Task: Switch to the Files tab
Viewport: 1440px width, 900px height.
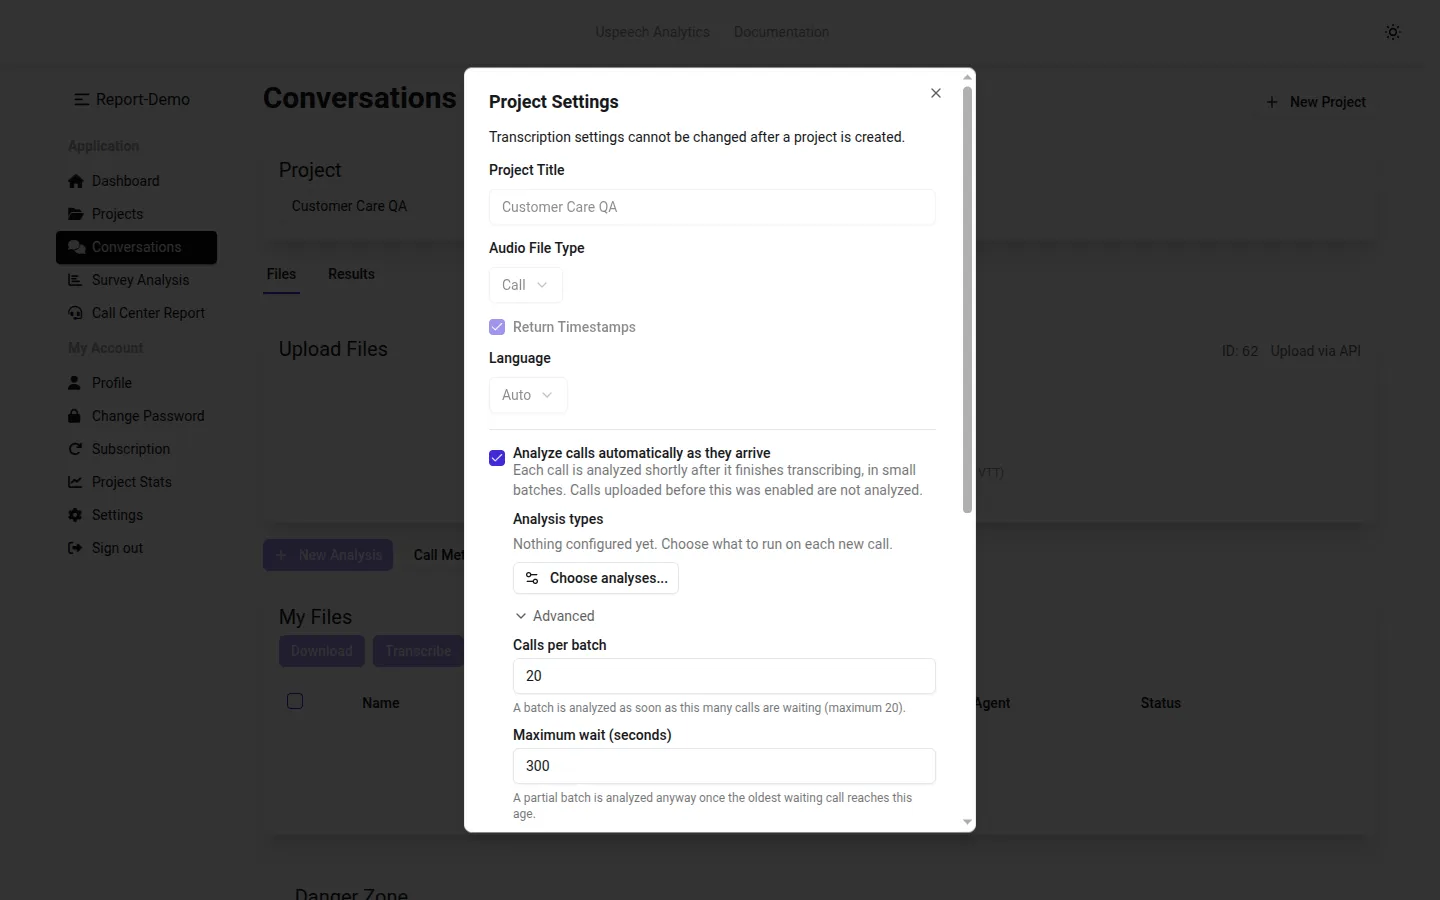Action: pyautogui.click(x=281, y=274)
